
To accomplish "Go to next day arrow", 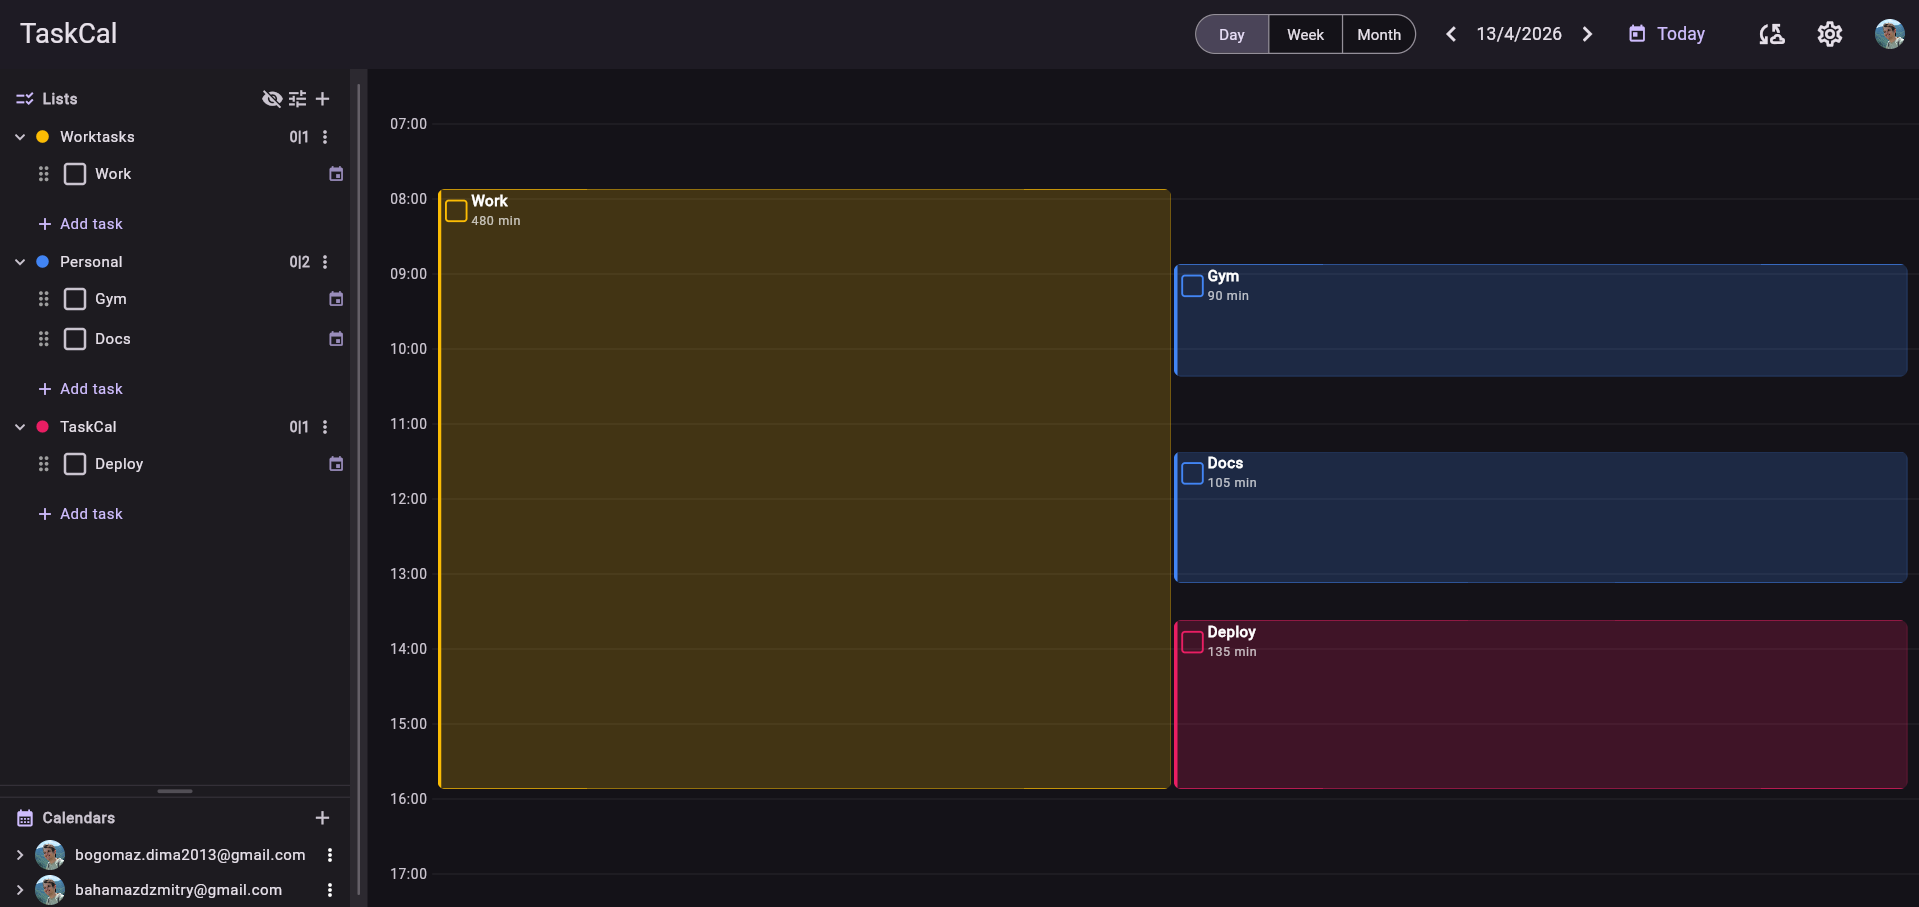I will [1587, 34].
